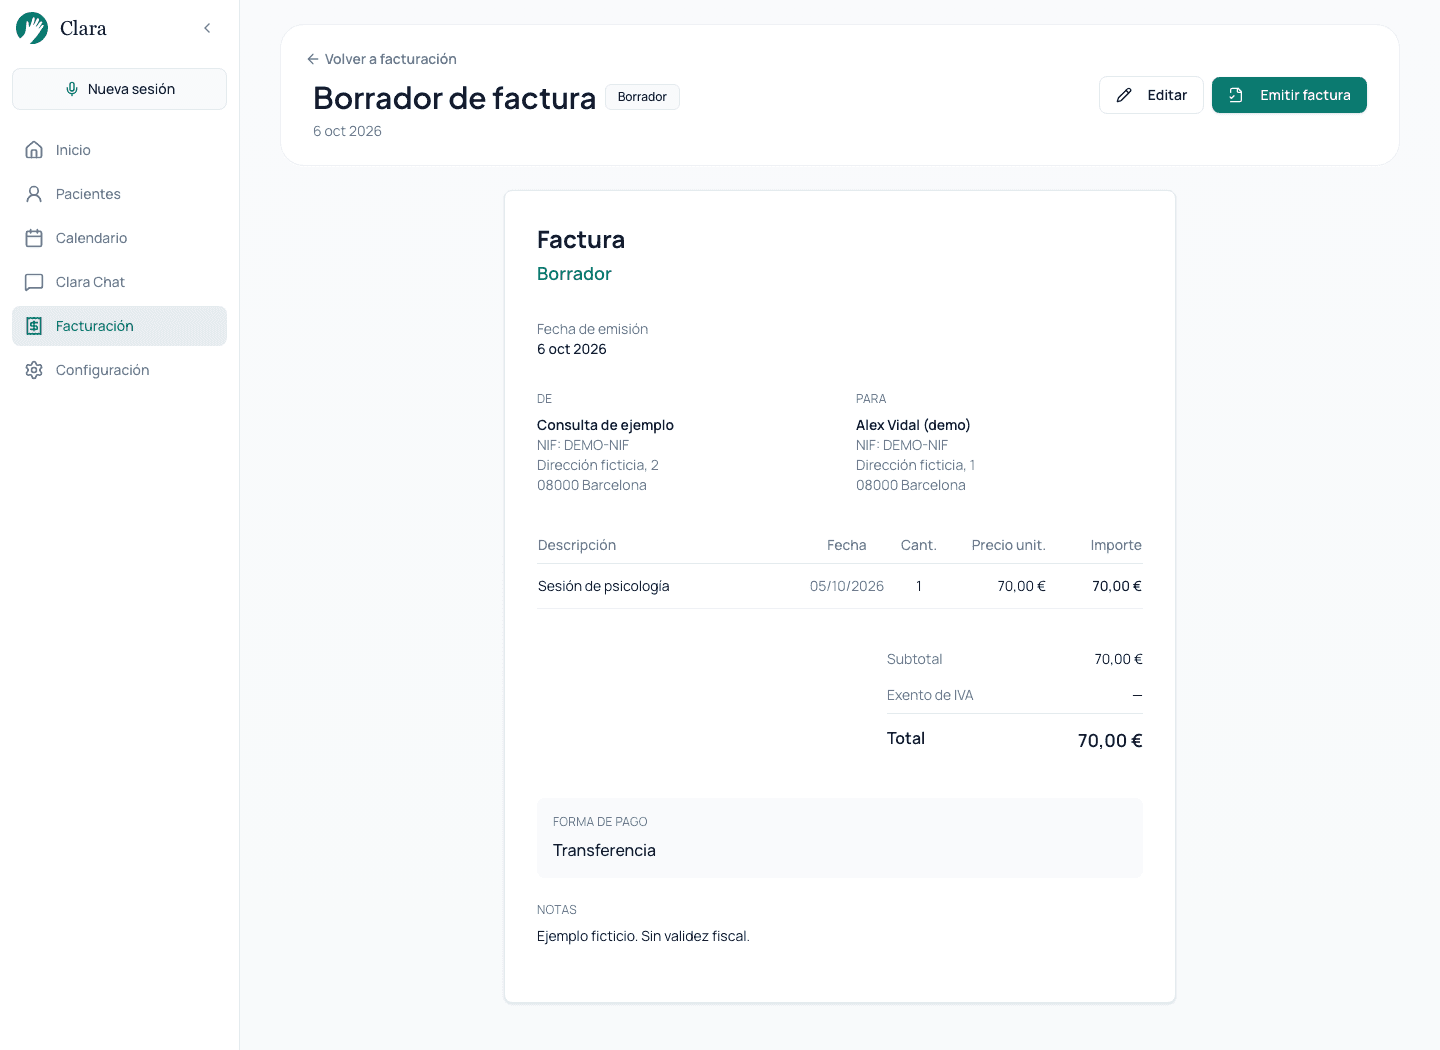Click the Consulta de ejemplo sender name
Image resolution: width=1440 pixels, height=1050 pixels.
point(605,425)
